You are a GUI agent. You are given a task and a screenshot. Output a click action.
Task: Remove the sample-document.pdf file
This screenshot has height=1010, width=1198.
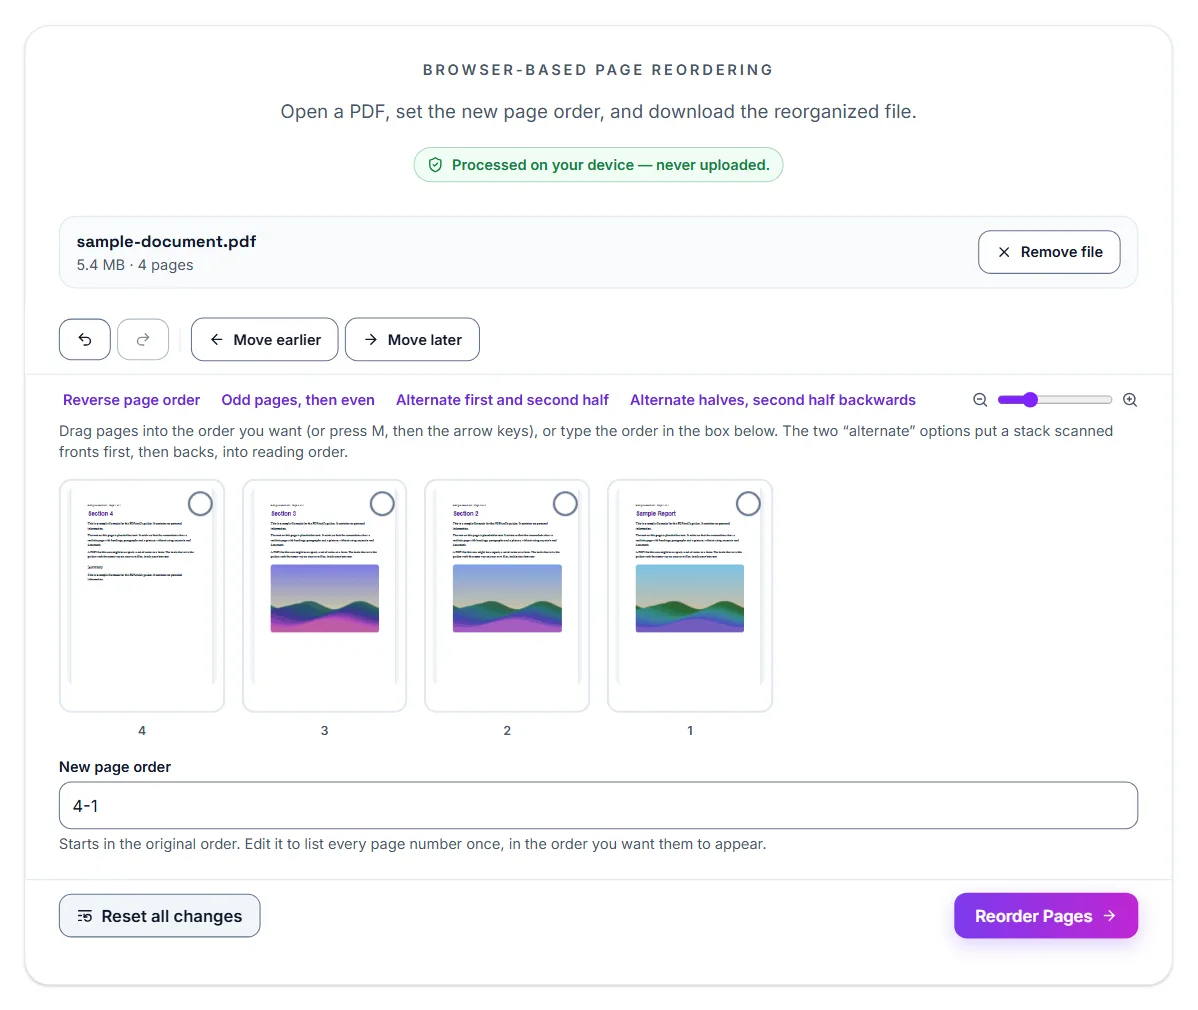[1049, 252]
